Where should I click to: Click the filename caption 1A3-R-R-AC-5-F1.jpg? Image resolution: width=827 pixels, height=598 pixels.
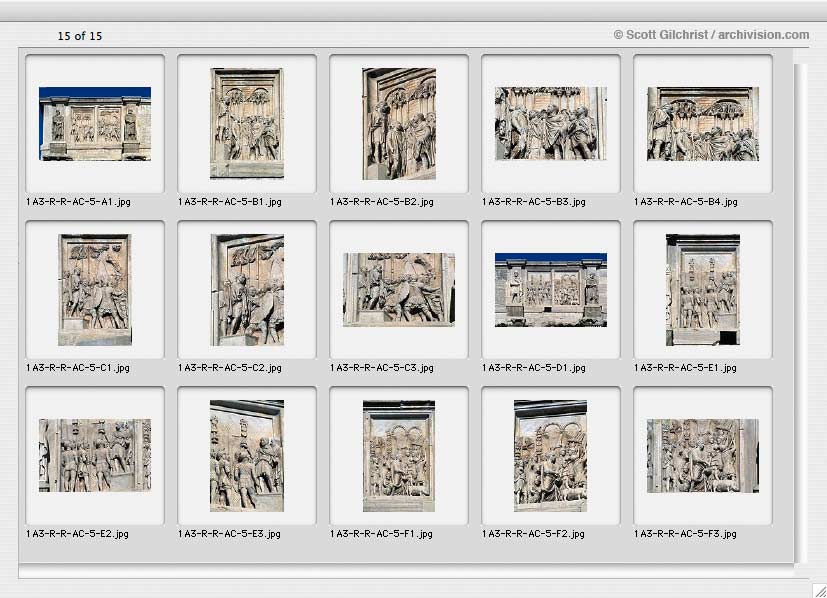tap(381, 534)
